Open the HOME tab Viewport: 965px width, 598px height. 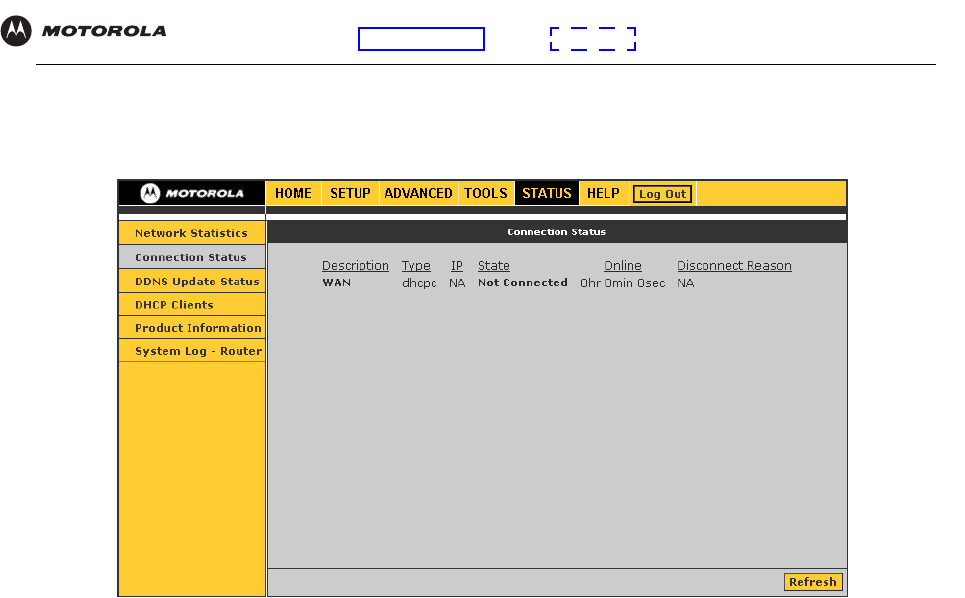click(x=293, y=194)
